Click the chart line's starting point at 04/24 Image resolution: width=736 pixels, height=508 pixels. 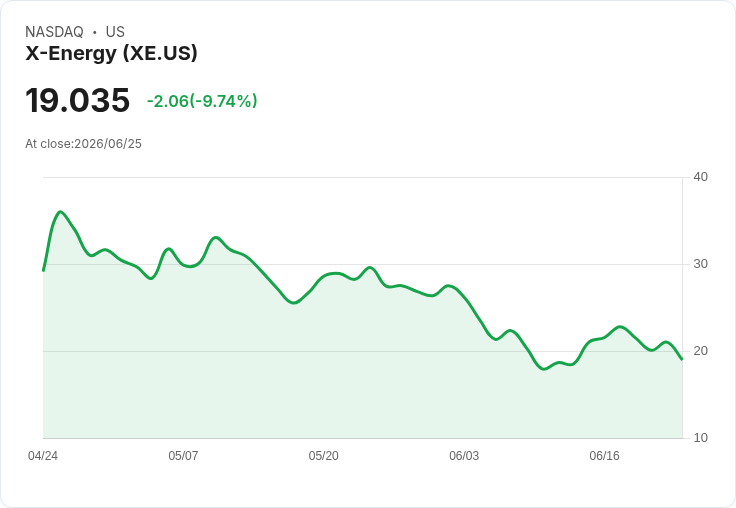pos(43,270)
